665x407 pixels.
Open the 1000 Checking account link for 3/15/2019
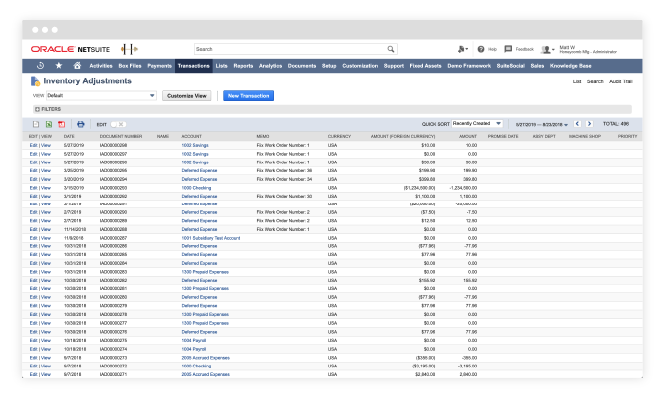(x=196, y=188)
